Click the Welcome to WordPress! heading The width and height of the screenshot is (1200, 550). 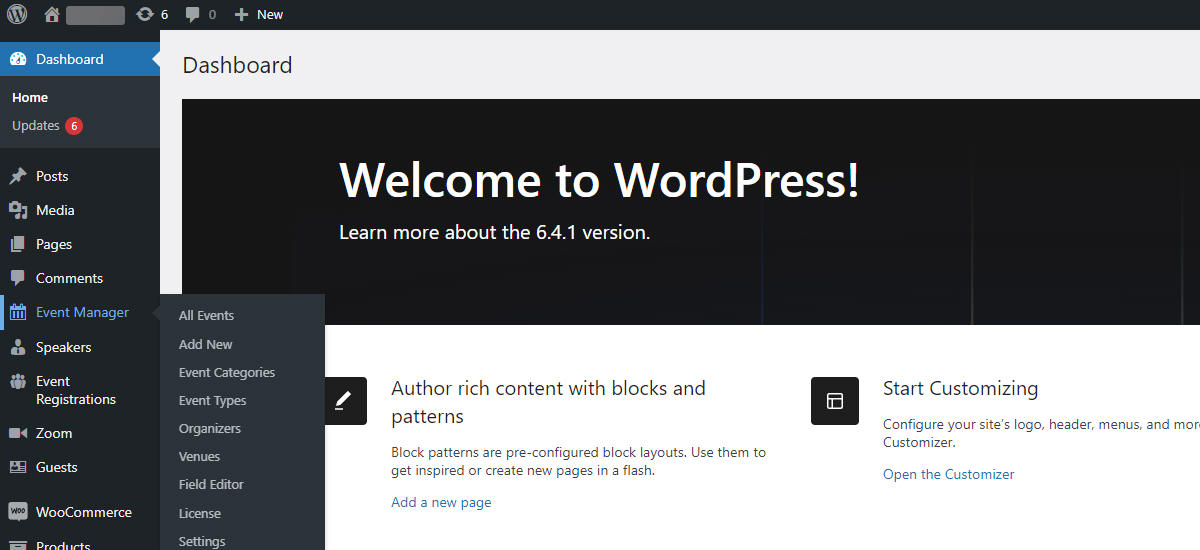tap(599, 180)
